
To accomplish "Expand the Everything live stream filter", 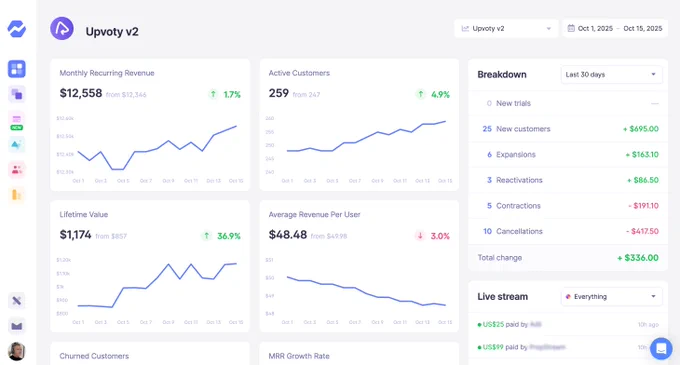I will (611, 297).
